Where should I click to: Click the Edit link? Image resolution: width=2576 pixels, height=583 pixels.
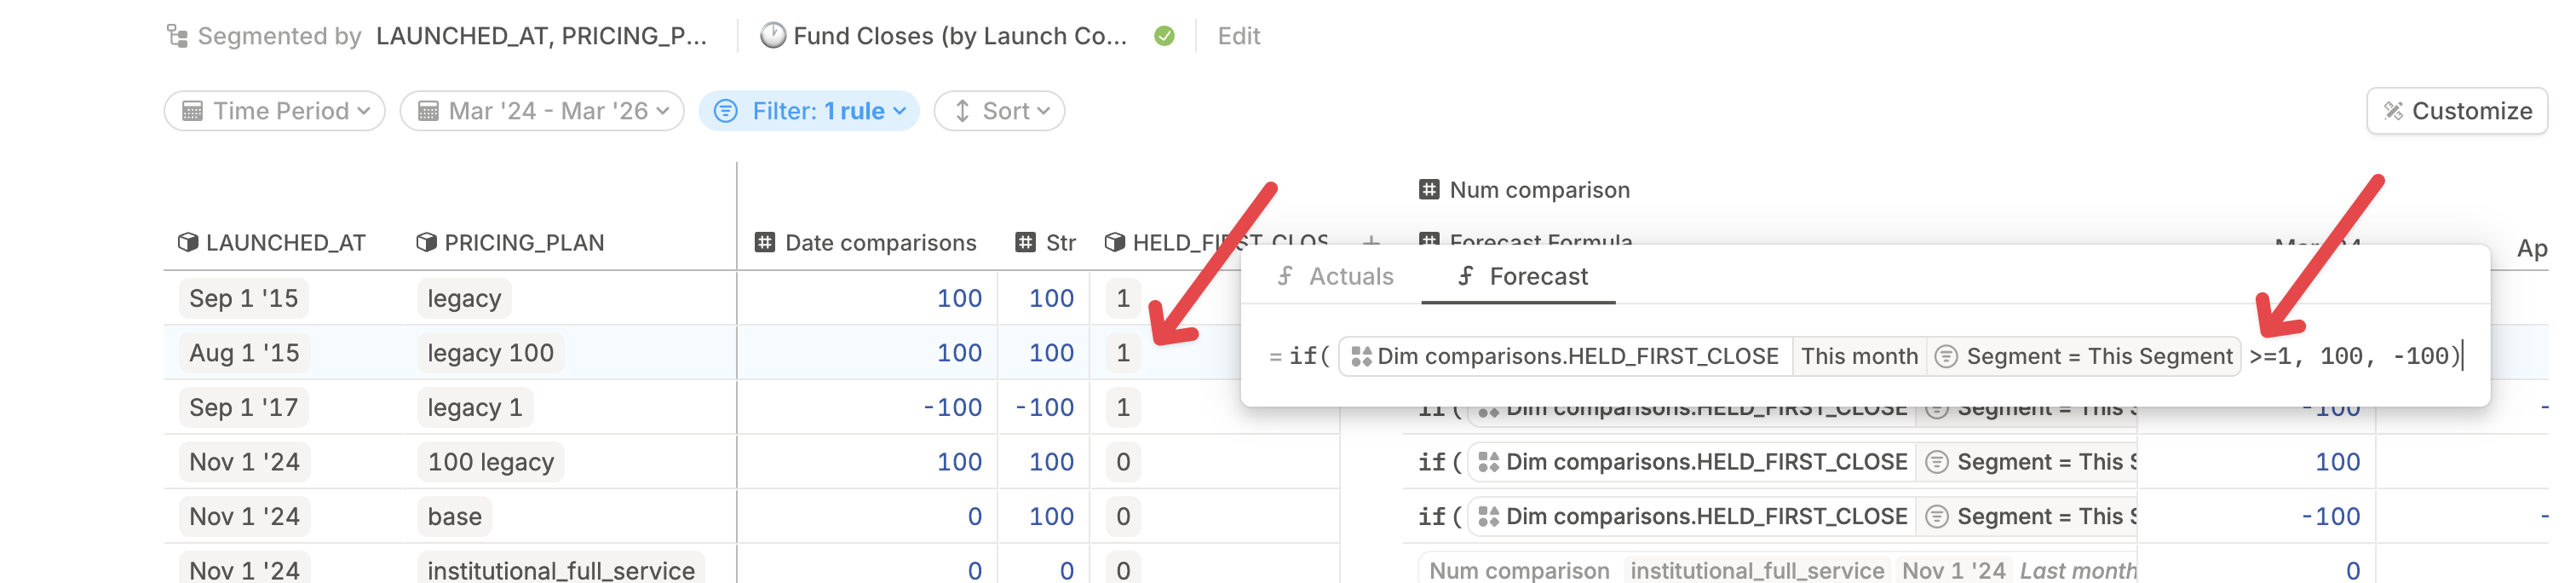1238,36
